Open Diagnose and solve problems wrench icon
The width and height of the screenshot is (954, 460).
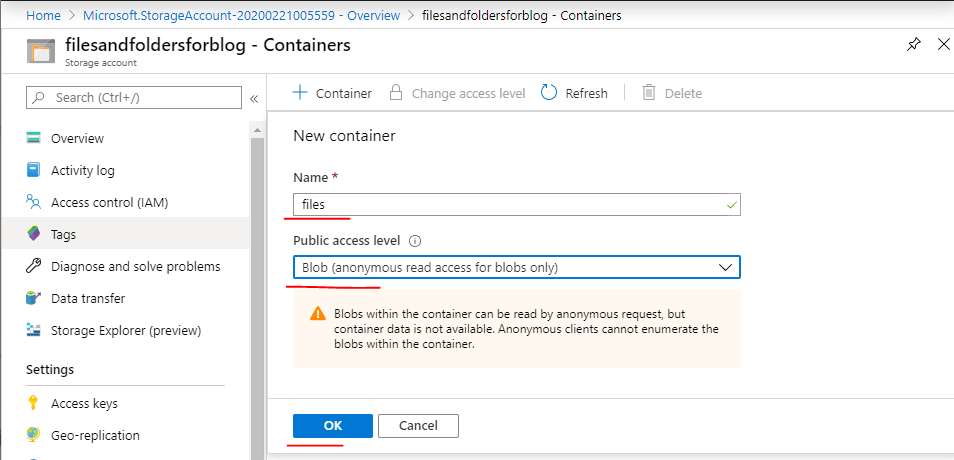[x=34, y=266]
